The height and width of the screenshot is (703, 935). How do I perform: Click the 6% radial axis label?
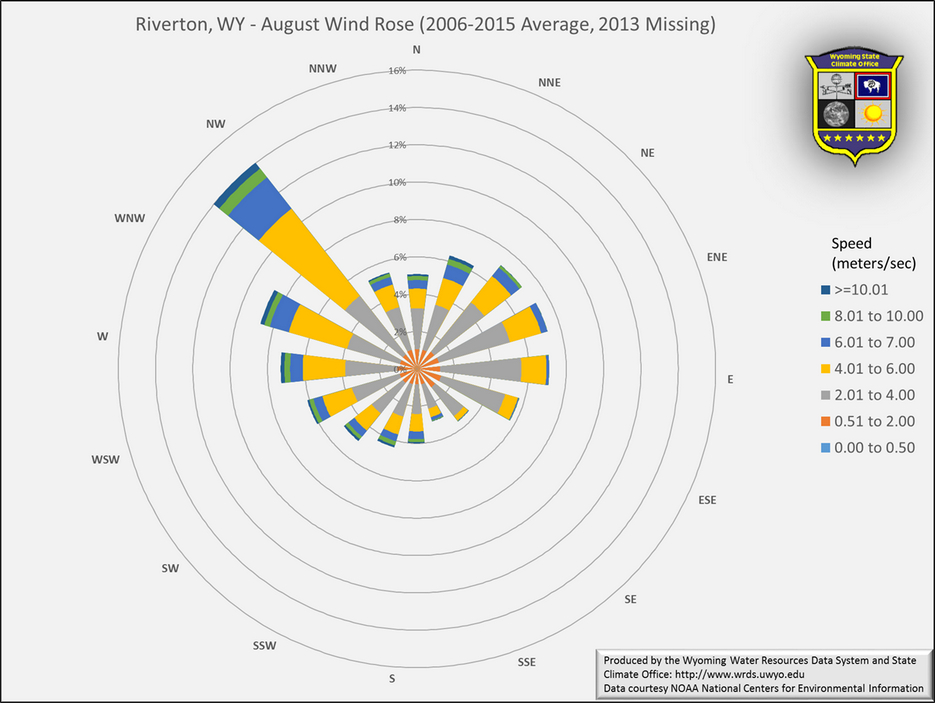pos(400,257)
